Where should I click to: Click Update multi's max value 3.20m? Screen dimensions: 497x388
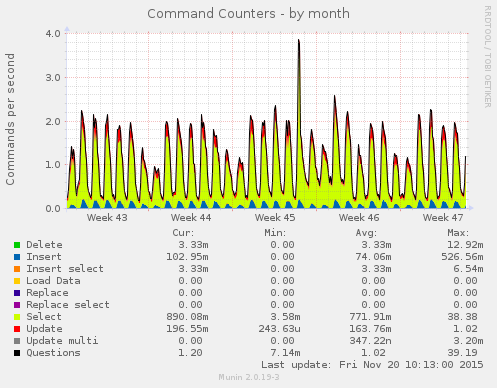(468, 341)
